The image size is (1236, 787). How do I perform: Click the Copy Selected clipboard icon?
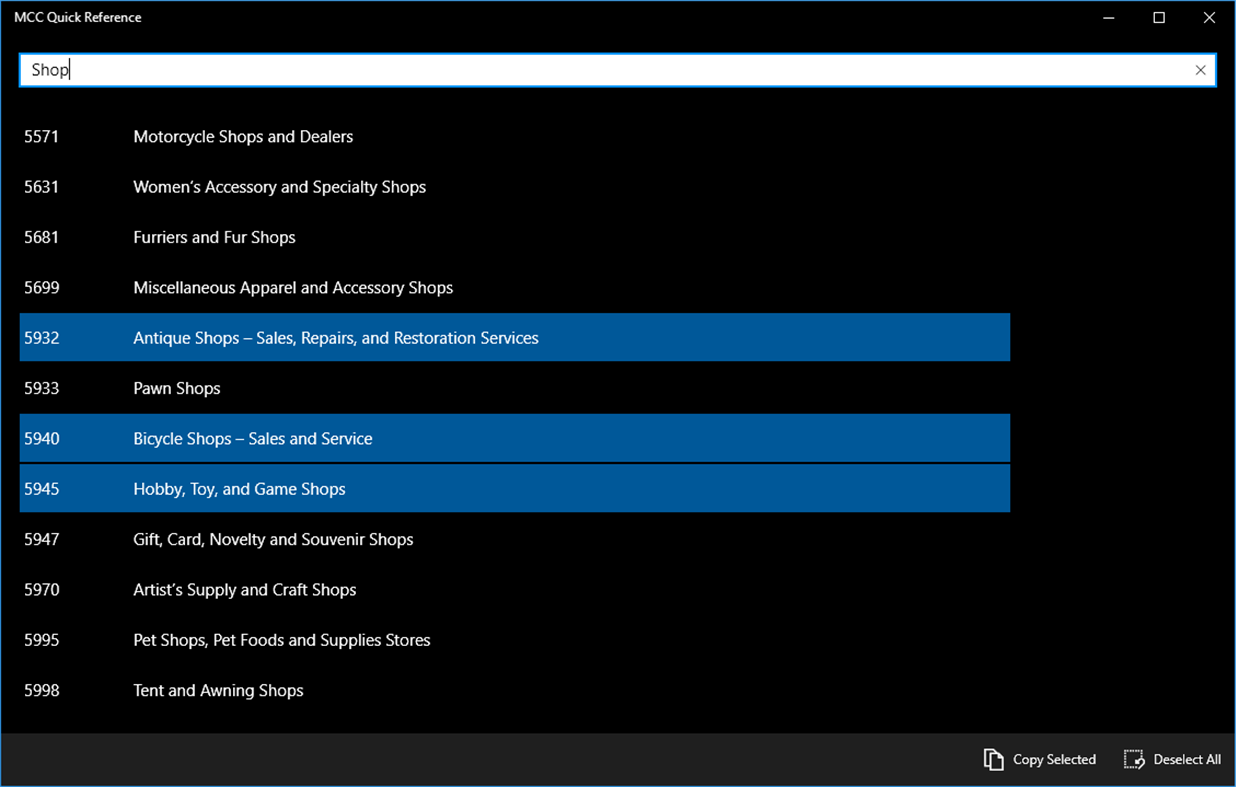click(x=993, y=759)
